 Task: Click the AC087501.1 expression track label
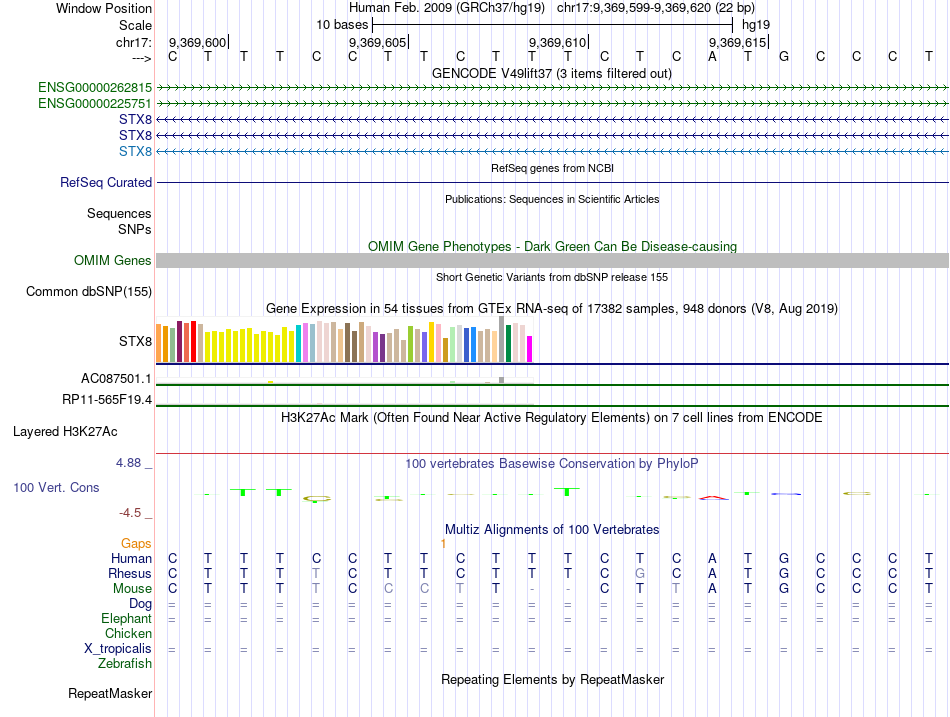click(116, 379)
